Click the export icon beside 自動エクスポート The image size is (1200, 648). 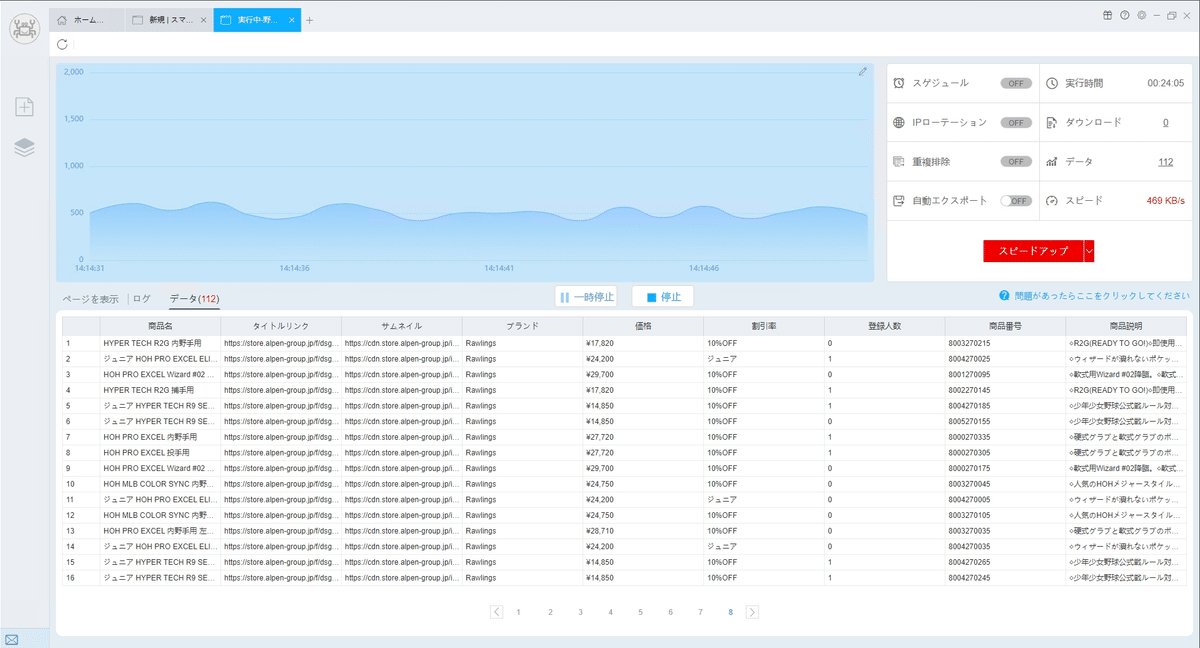pos(899,200)
